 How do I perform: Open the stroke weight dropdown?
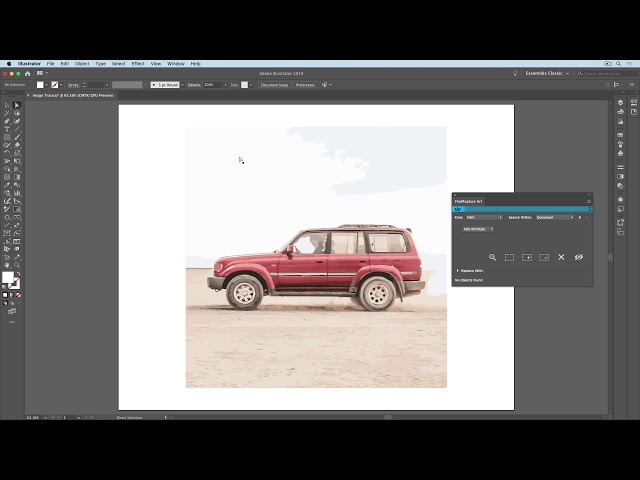(107, 85)
